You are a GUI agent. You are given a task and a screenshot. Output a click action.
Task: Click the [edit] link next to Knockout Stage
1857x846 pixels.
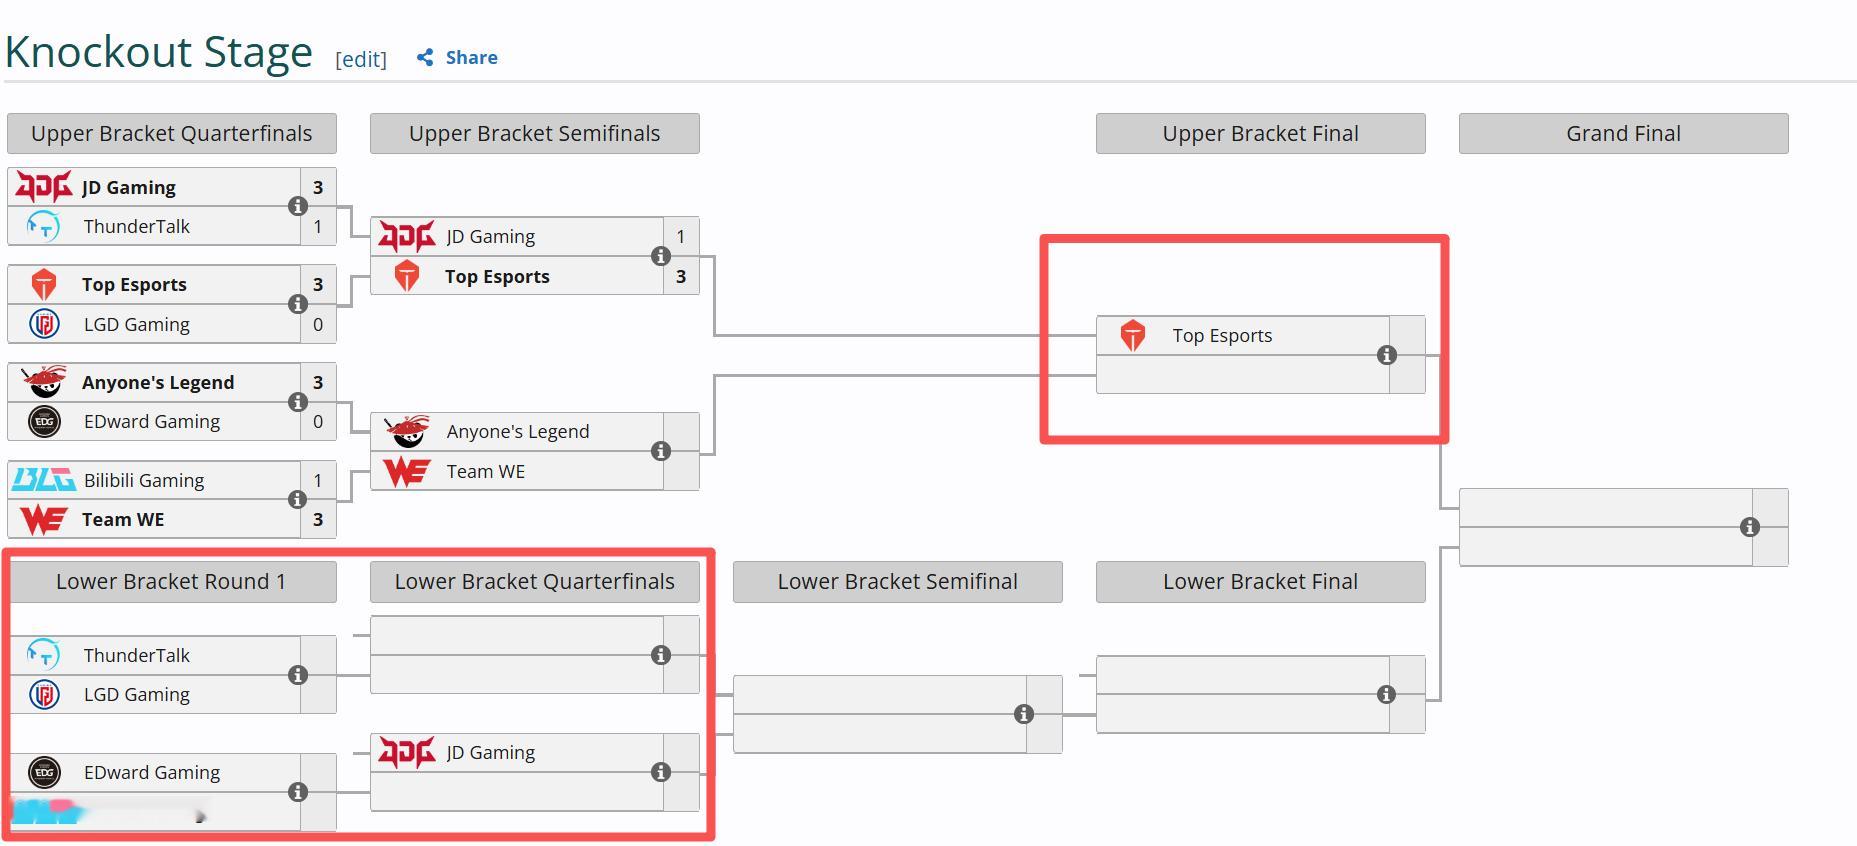pyautogui.click(x=361, y=59)
